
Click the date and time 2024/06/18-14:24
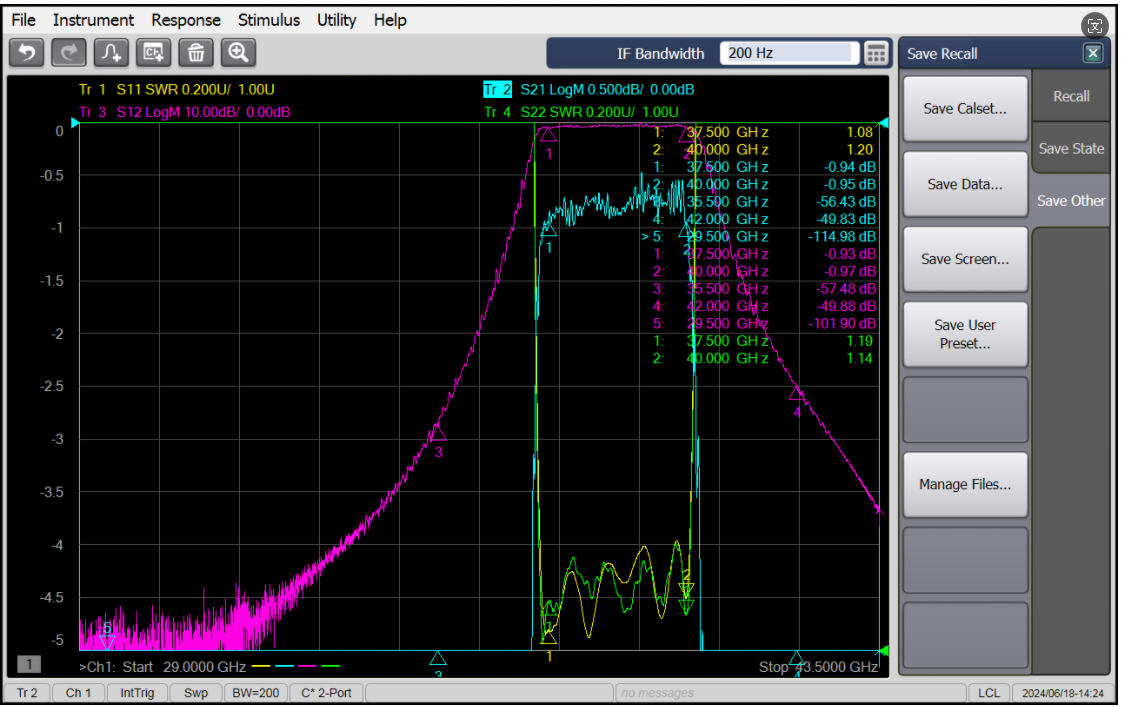[x=1062, y=693]
